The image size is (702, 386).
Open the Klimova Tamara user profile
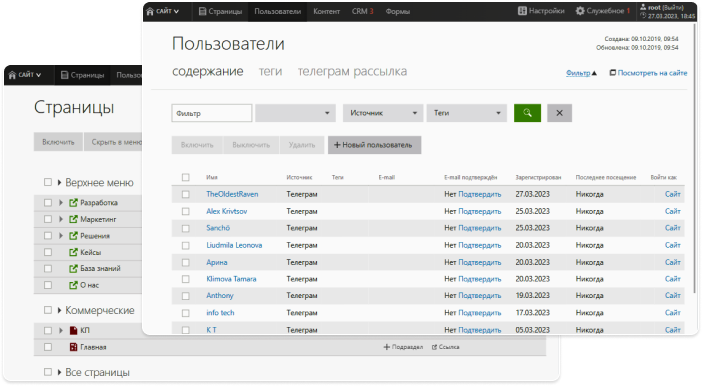(x=231, y=279)
